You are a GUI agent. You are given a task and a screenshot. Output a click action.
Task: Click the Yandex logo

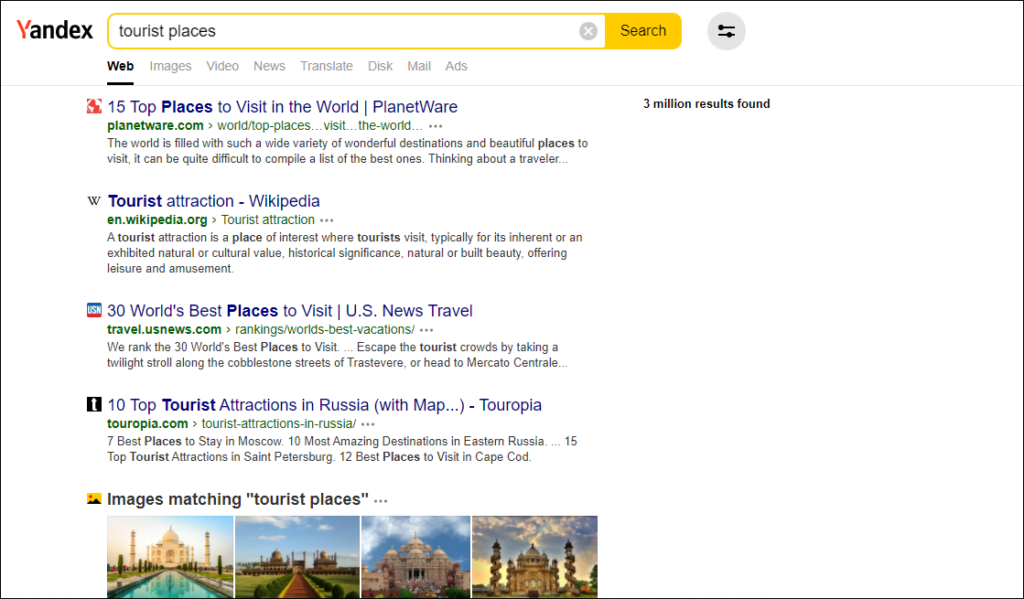click(x=55, y=29)
